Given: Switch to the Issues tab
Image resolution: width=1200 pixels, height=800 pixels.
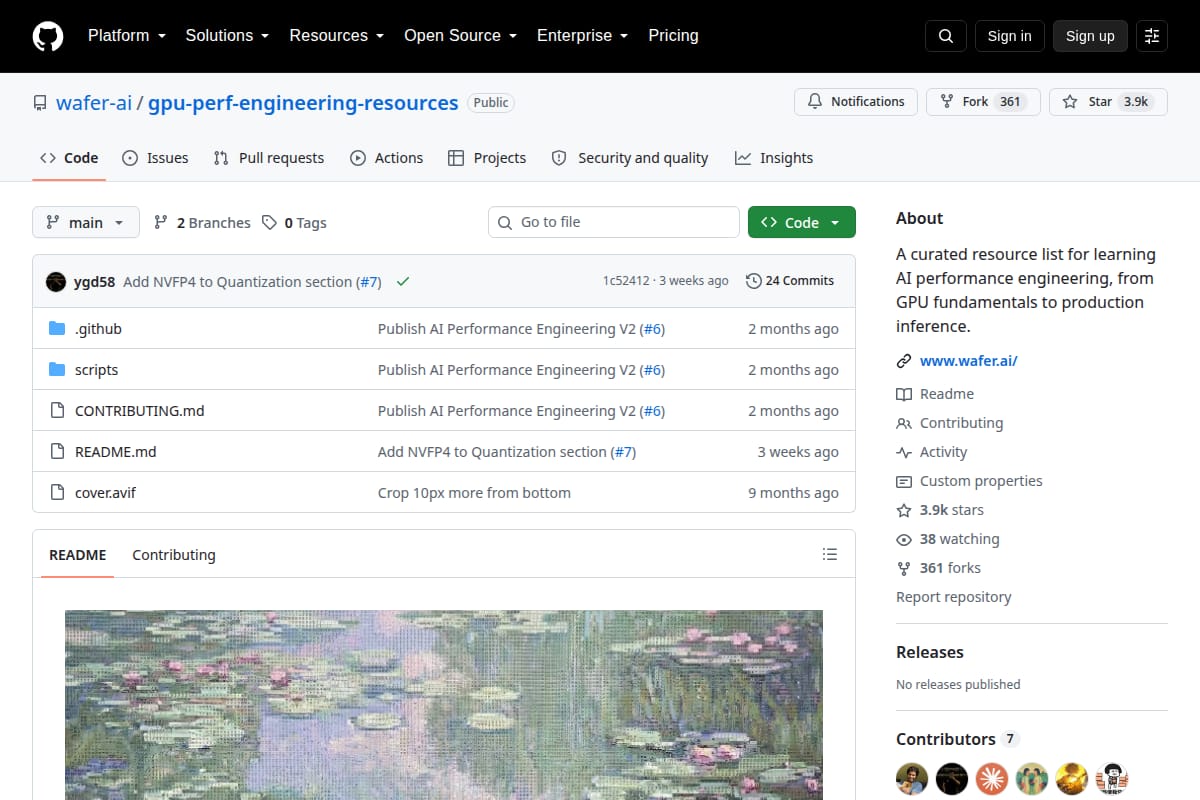Looking at the screenshot, I should click(155, 158).
